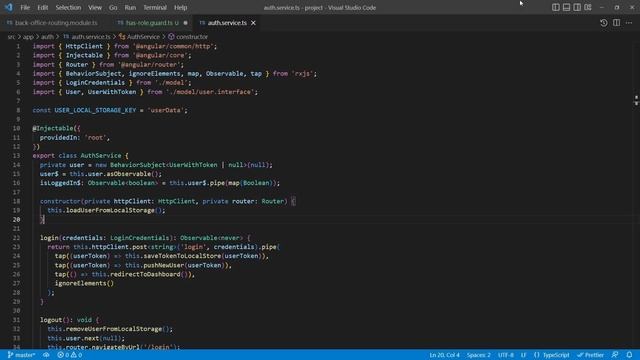The image size is (640, 360).
Task: Click 'removeUserFromLocalStorage' on line 32
Action: [x=114, y=329]
